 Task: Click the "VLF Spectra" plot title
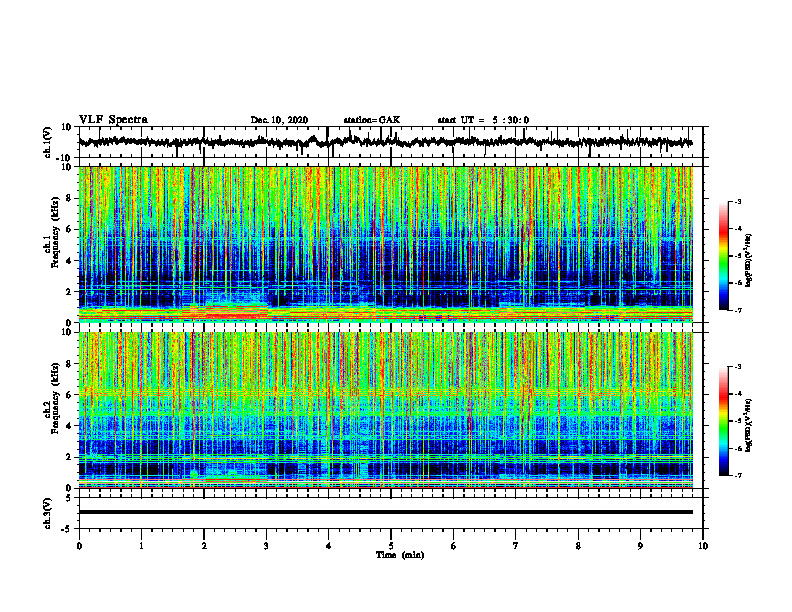coord(113,120)
